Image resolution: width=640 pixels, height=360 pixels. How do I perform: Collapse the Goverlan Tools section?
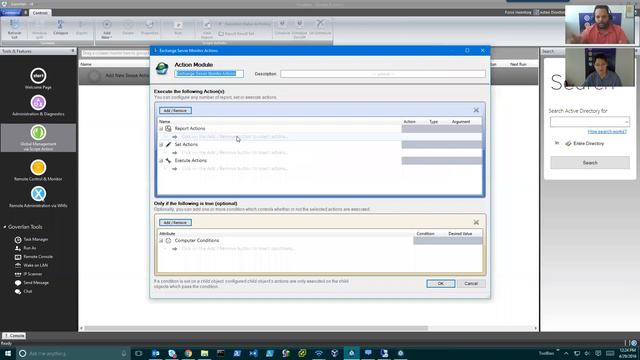[x=5, y=227]
